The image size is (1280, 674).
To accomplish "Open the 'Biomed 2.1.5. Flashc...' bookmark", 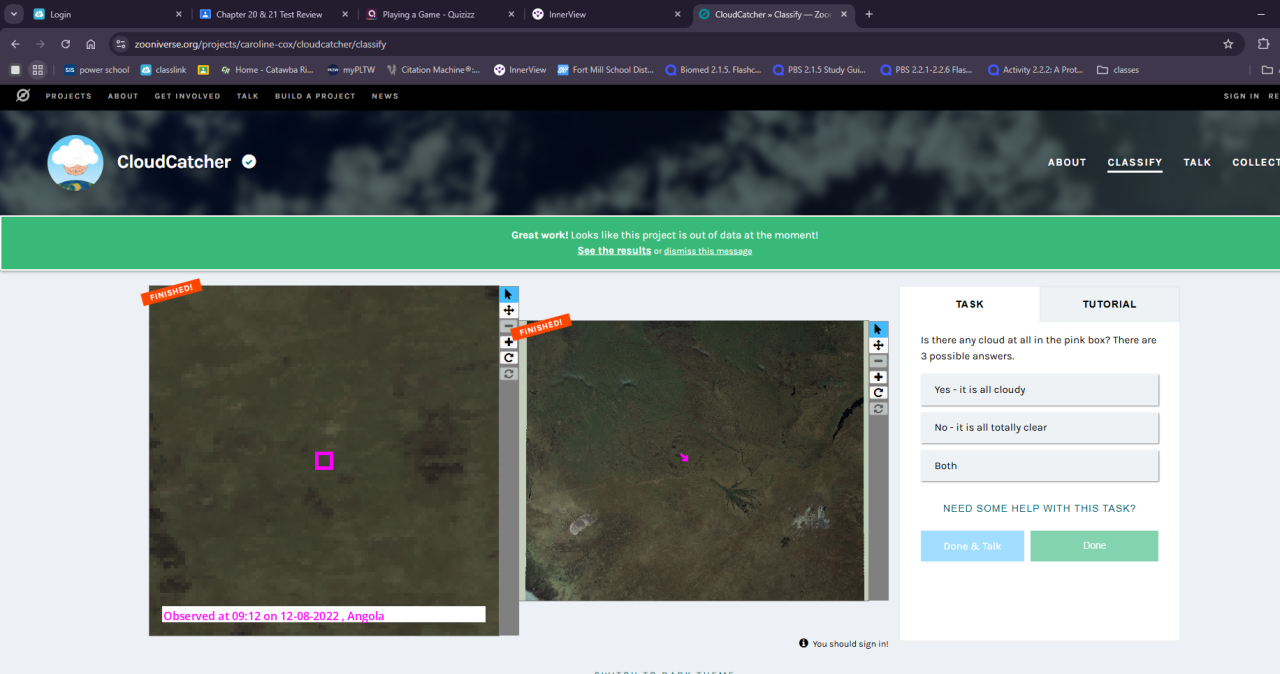I will tap(712, 70).
